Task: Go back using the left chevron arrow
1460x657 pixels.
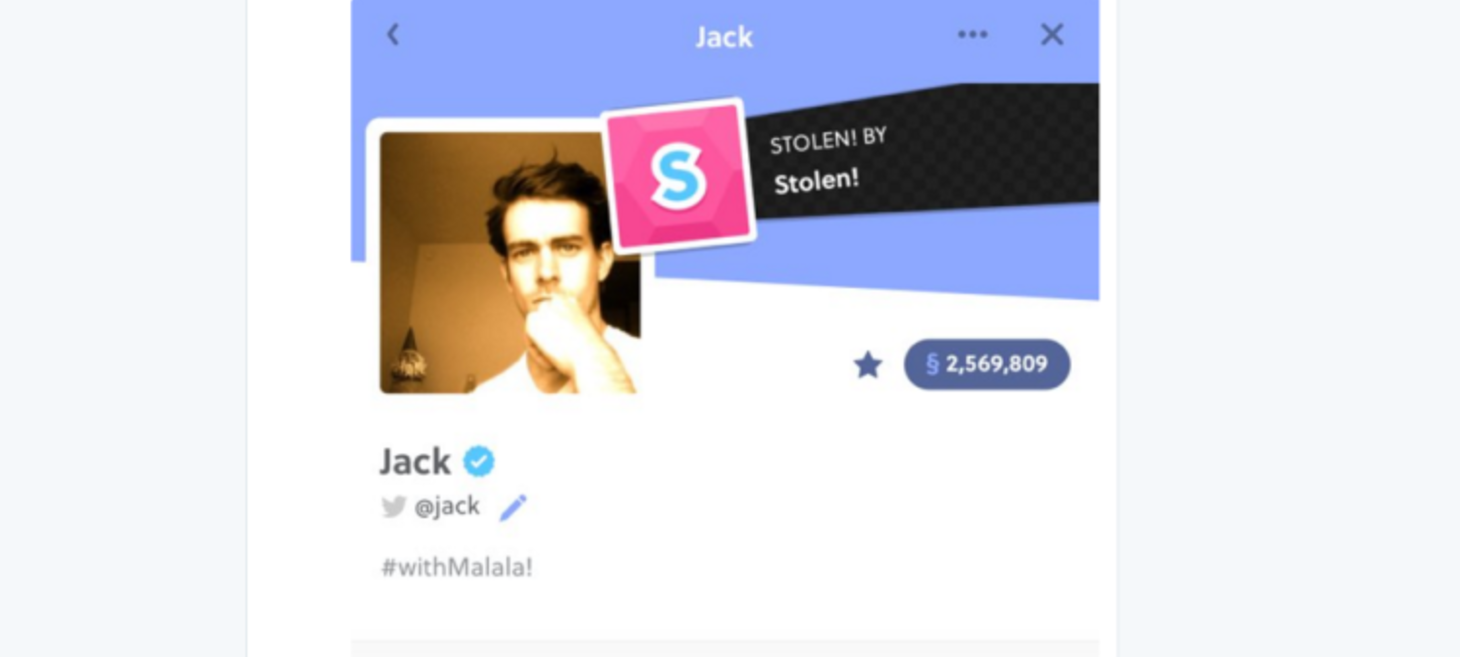Action: (x=393, y=35)
